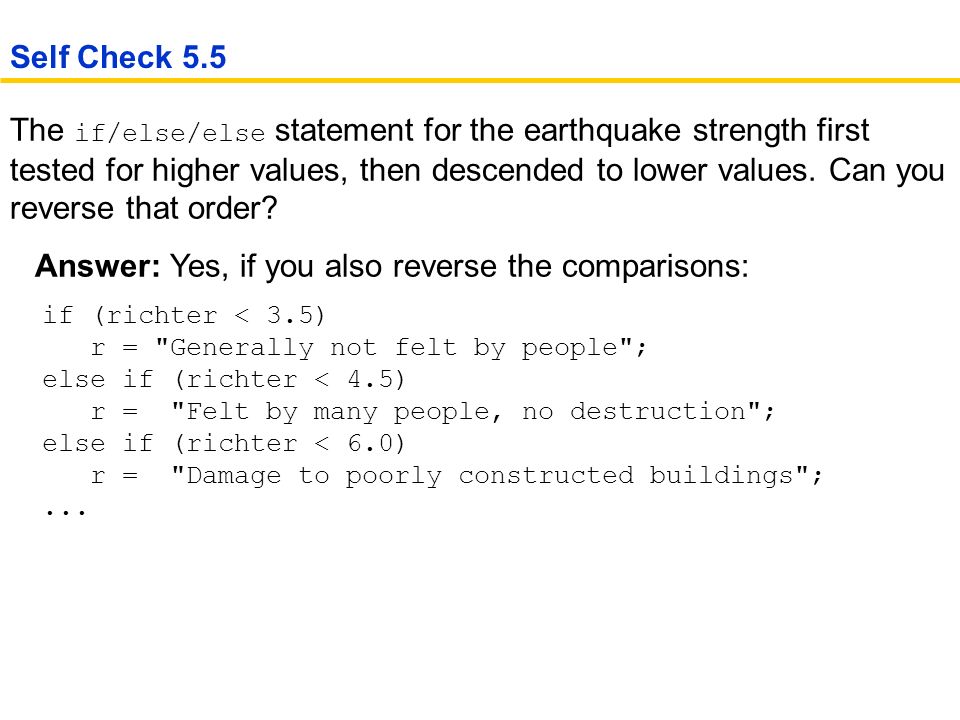Screen dimensions: 960x720
Task: Click the Self Check 5.5 heading
Action: tap(118, 58)
